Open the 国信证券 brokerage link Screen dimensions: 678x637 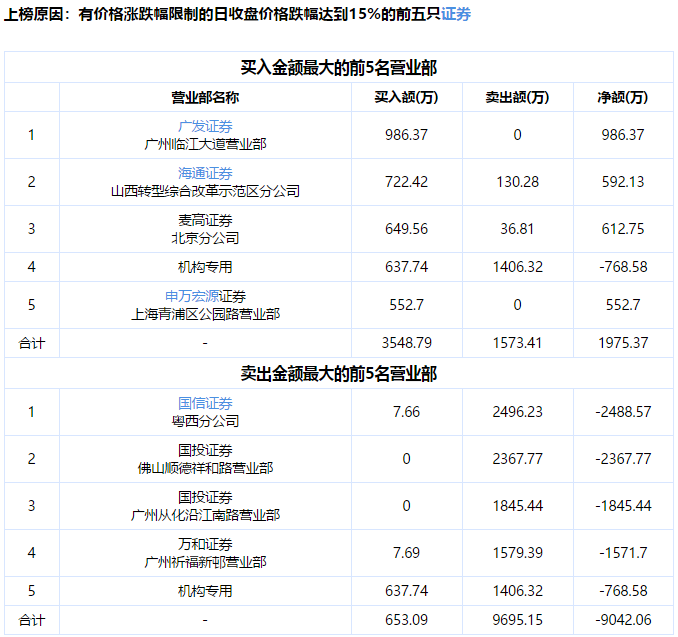click(205, 404)
